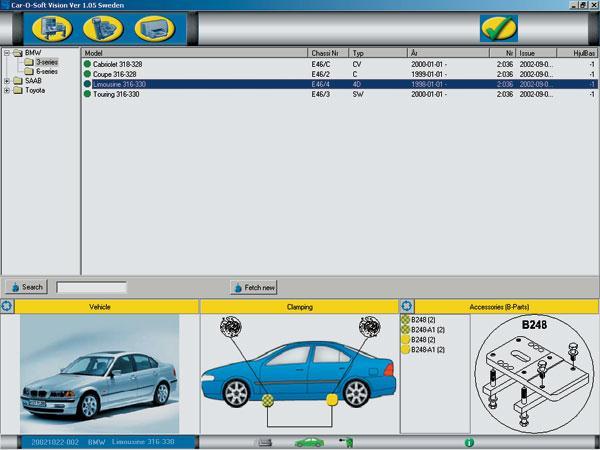Focus the search text field
600x450 pixels.
tap(91, 287)
